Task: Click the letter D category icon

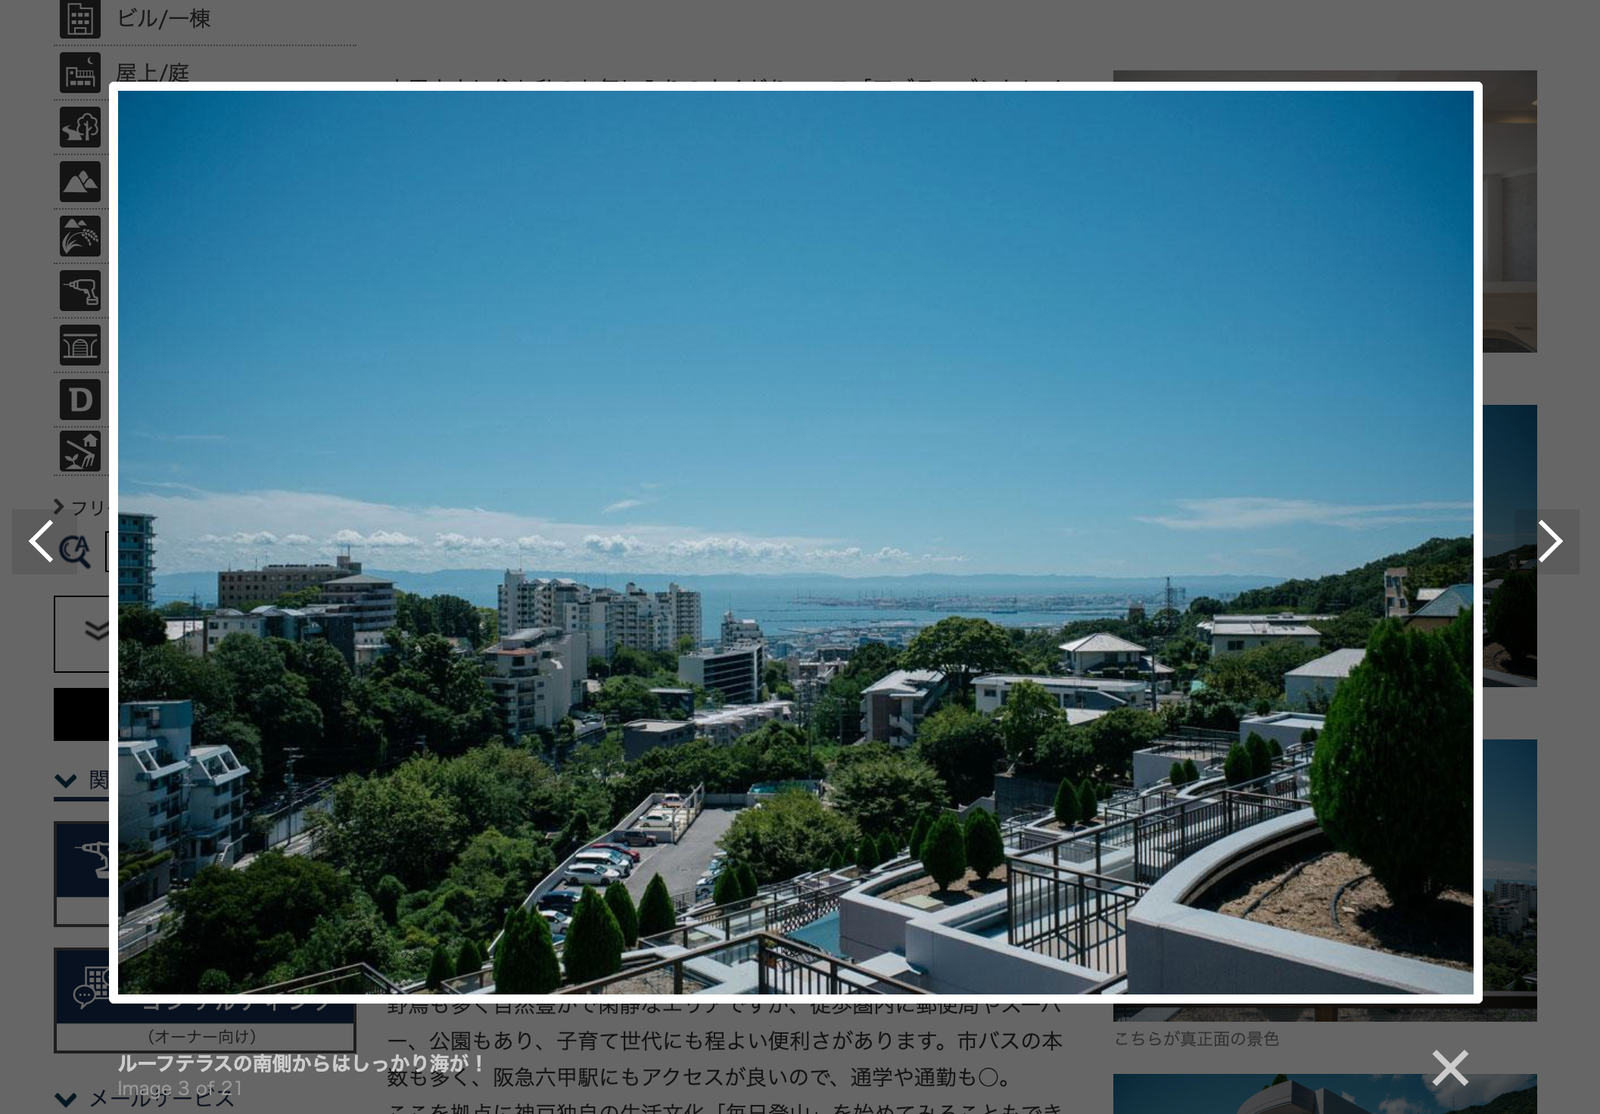Action: click(x=80, y=400)
